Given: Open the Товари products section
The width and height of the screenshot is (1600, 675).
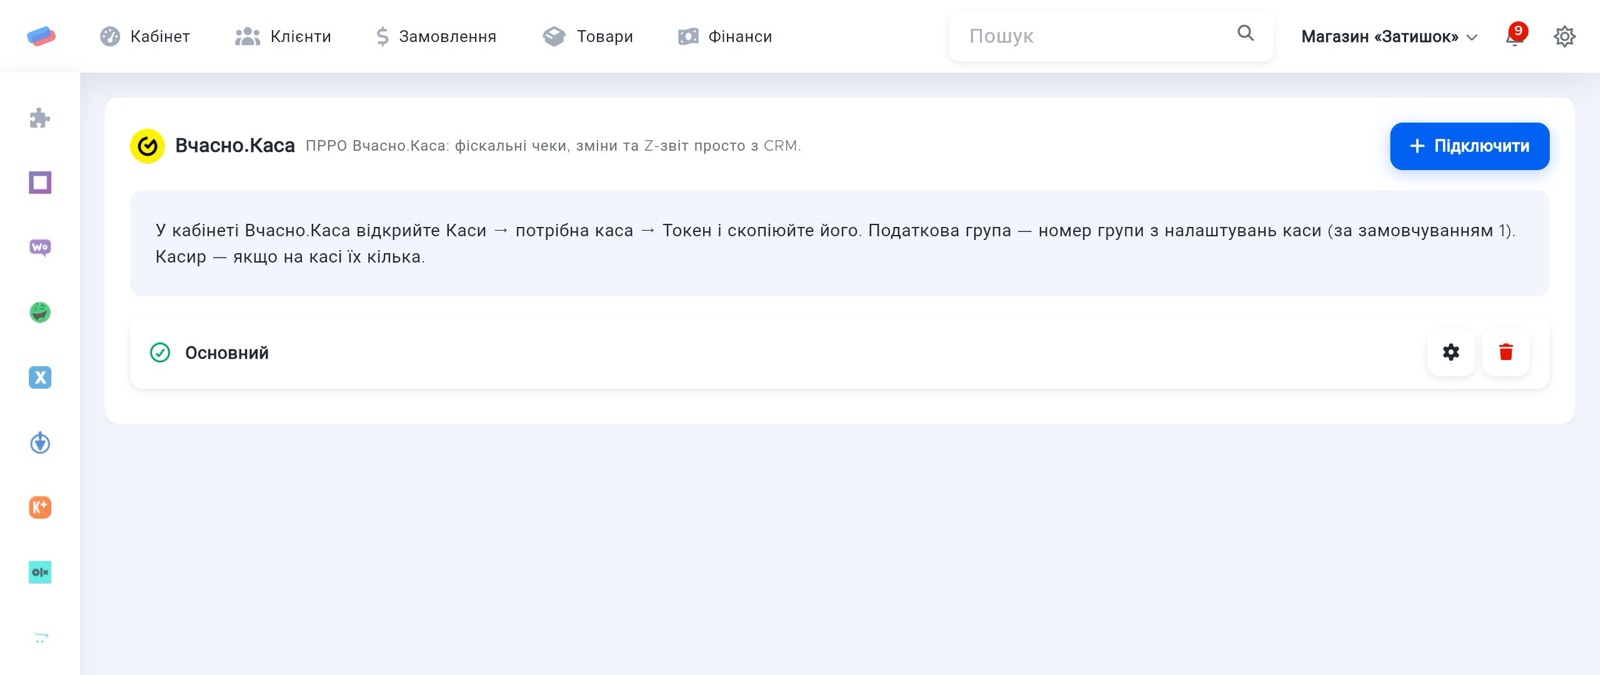Looking at the screenshot, I should tap(588, 36).
